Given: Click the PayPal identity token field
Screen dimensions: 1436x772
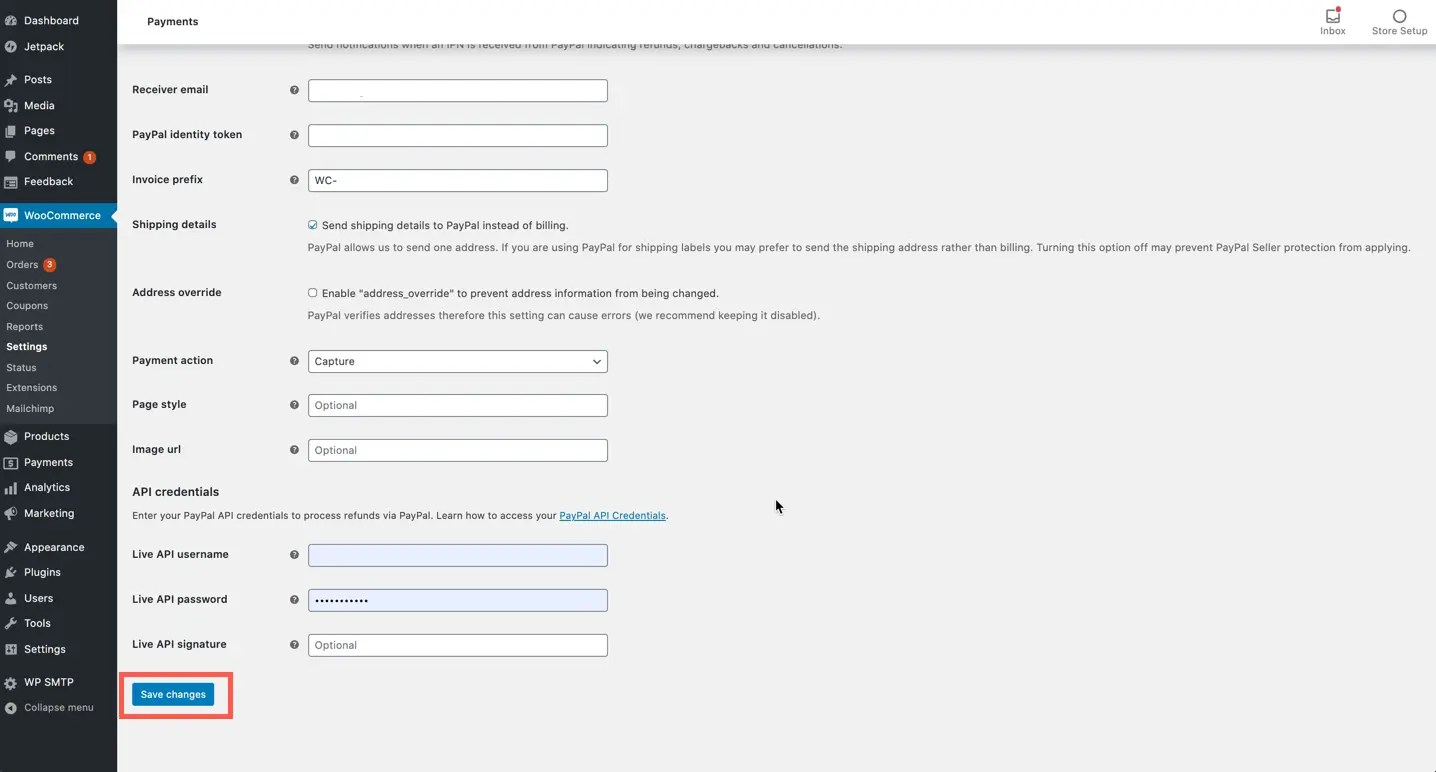Looking at the screenshot, I should click(458, 135).
